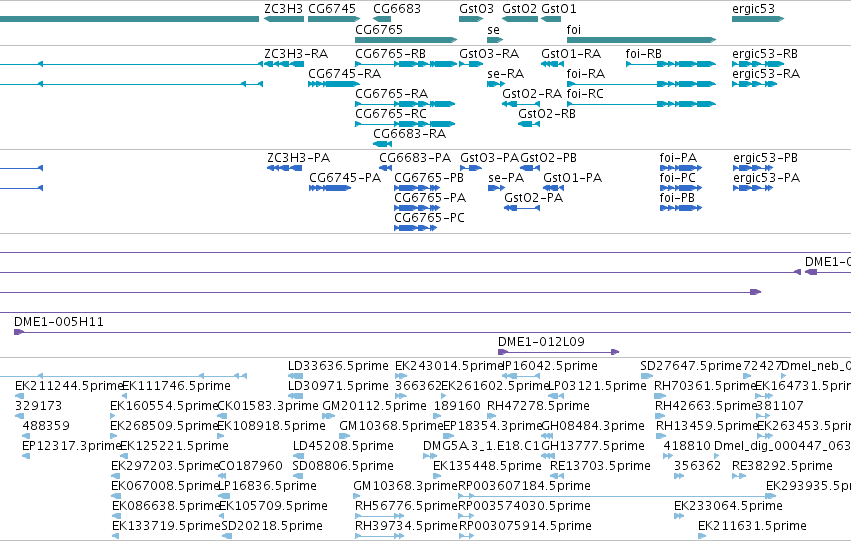The height and width of the screenshot is (541, 851).
Task: Select protein foi-PC
Action: [677, 178]
